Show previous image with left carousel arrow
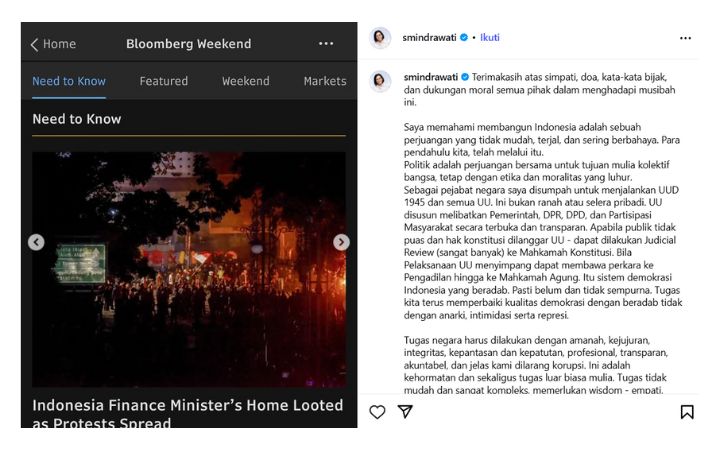This screenshot has width=720, height=450. pyautogui.click(x=36, y=242)
